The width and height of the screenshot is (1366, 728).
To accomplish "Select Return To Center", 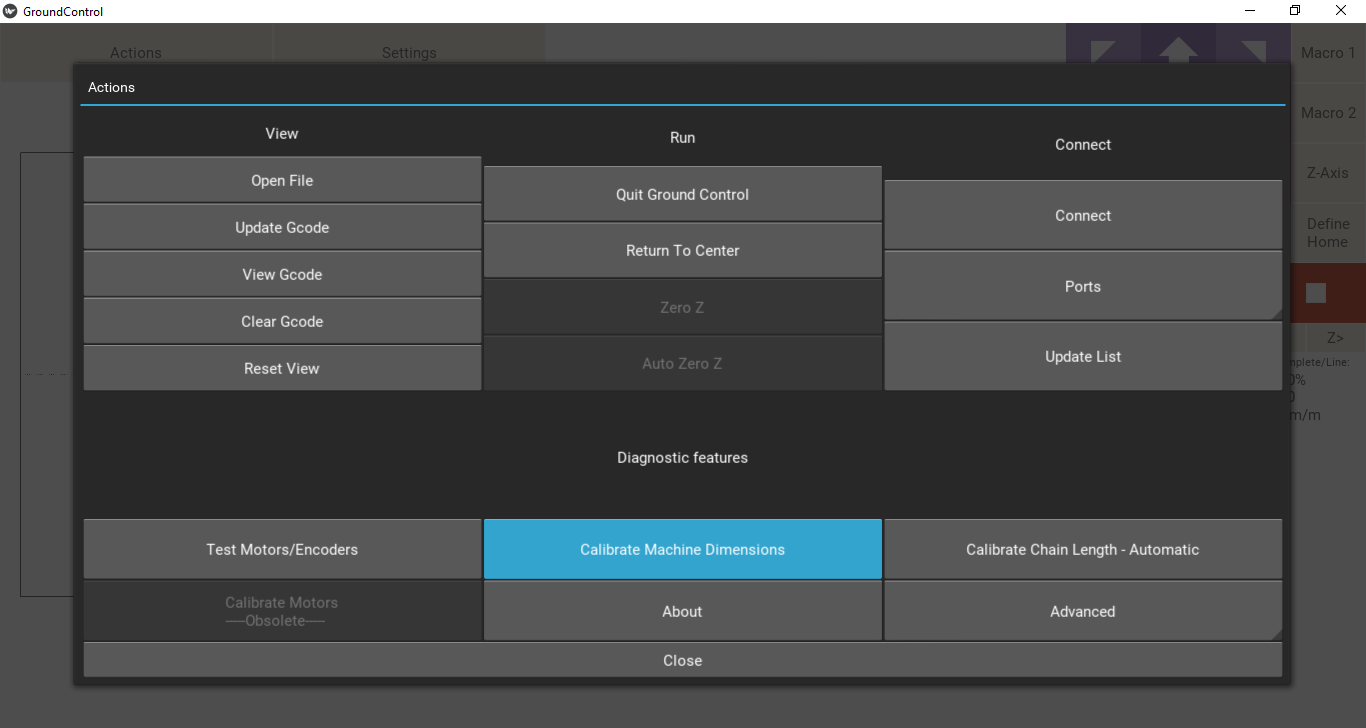I will tap(682, 250).
